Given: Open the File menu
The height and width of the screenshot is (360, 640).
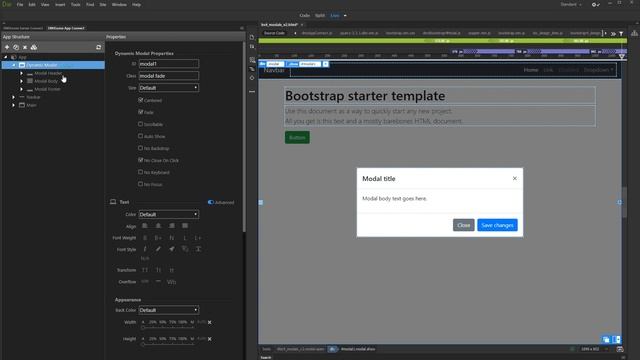Looking at the screenshot, I should [x=20, y=4].
